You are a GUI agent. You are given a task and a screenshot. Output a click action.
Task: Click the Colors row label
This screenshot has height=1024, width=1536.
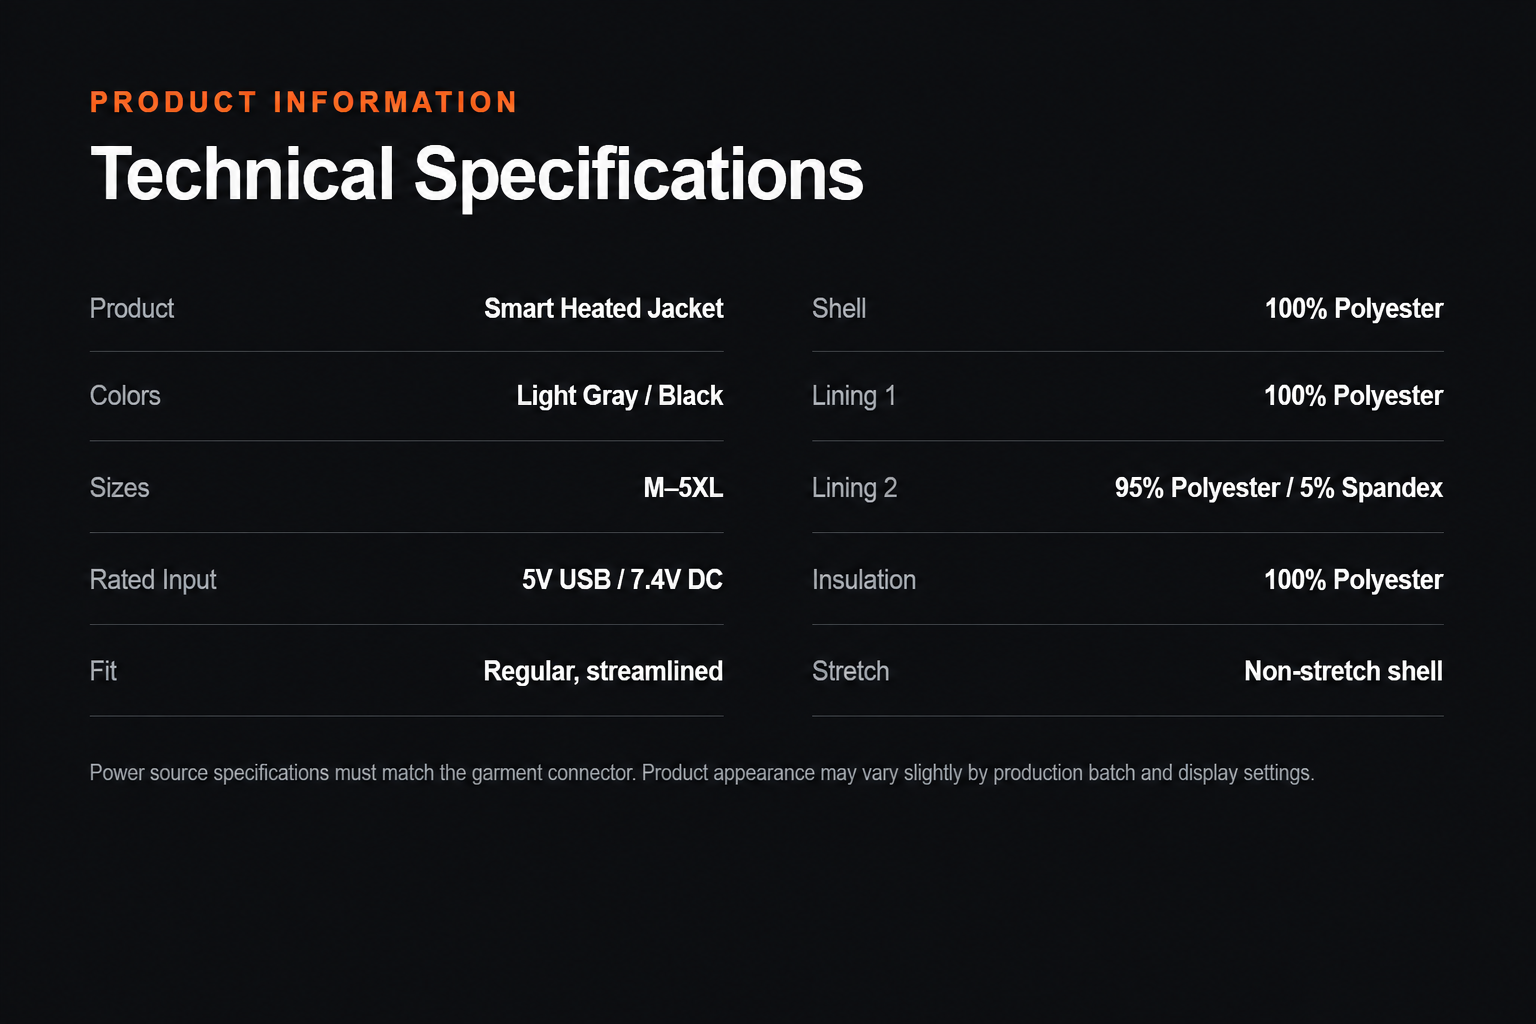coord(125,396)
